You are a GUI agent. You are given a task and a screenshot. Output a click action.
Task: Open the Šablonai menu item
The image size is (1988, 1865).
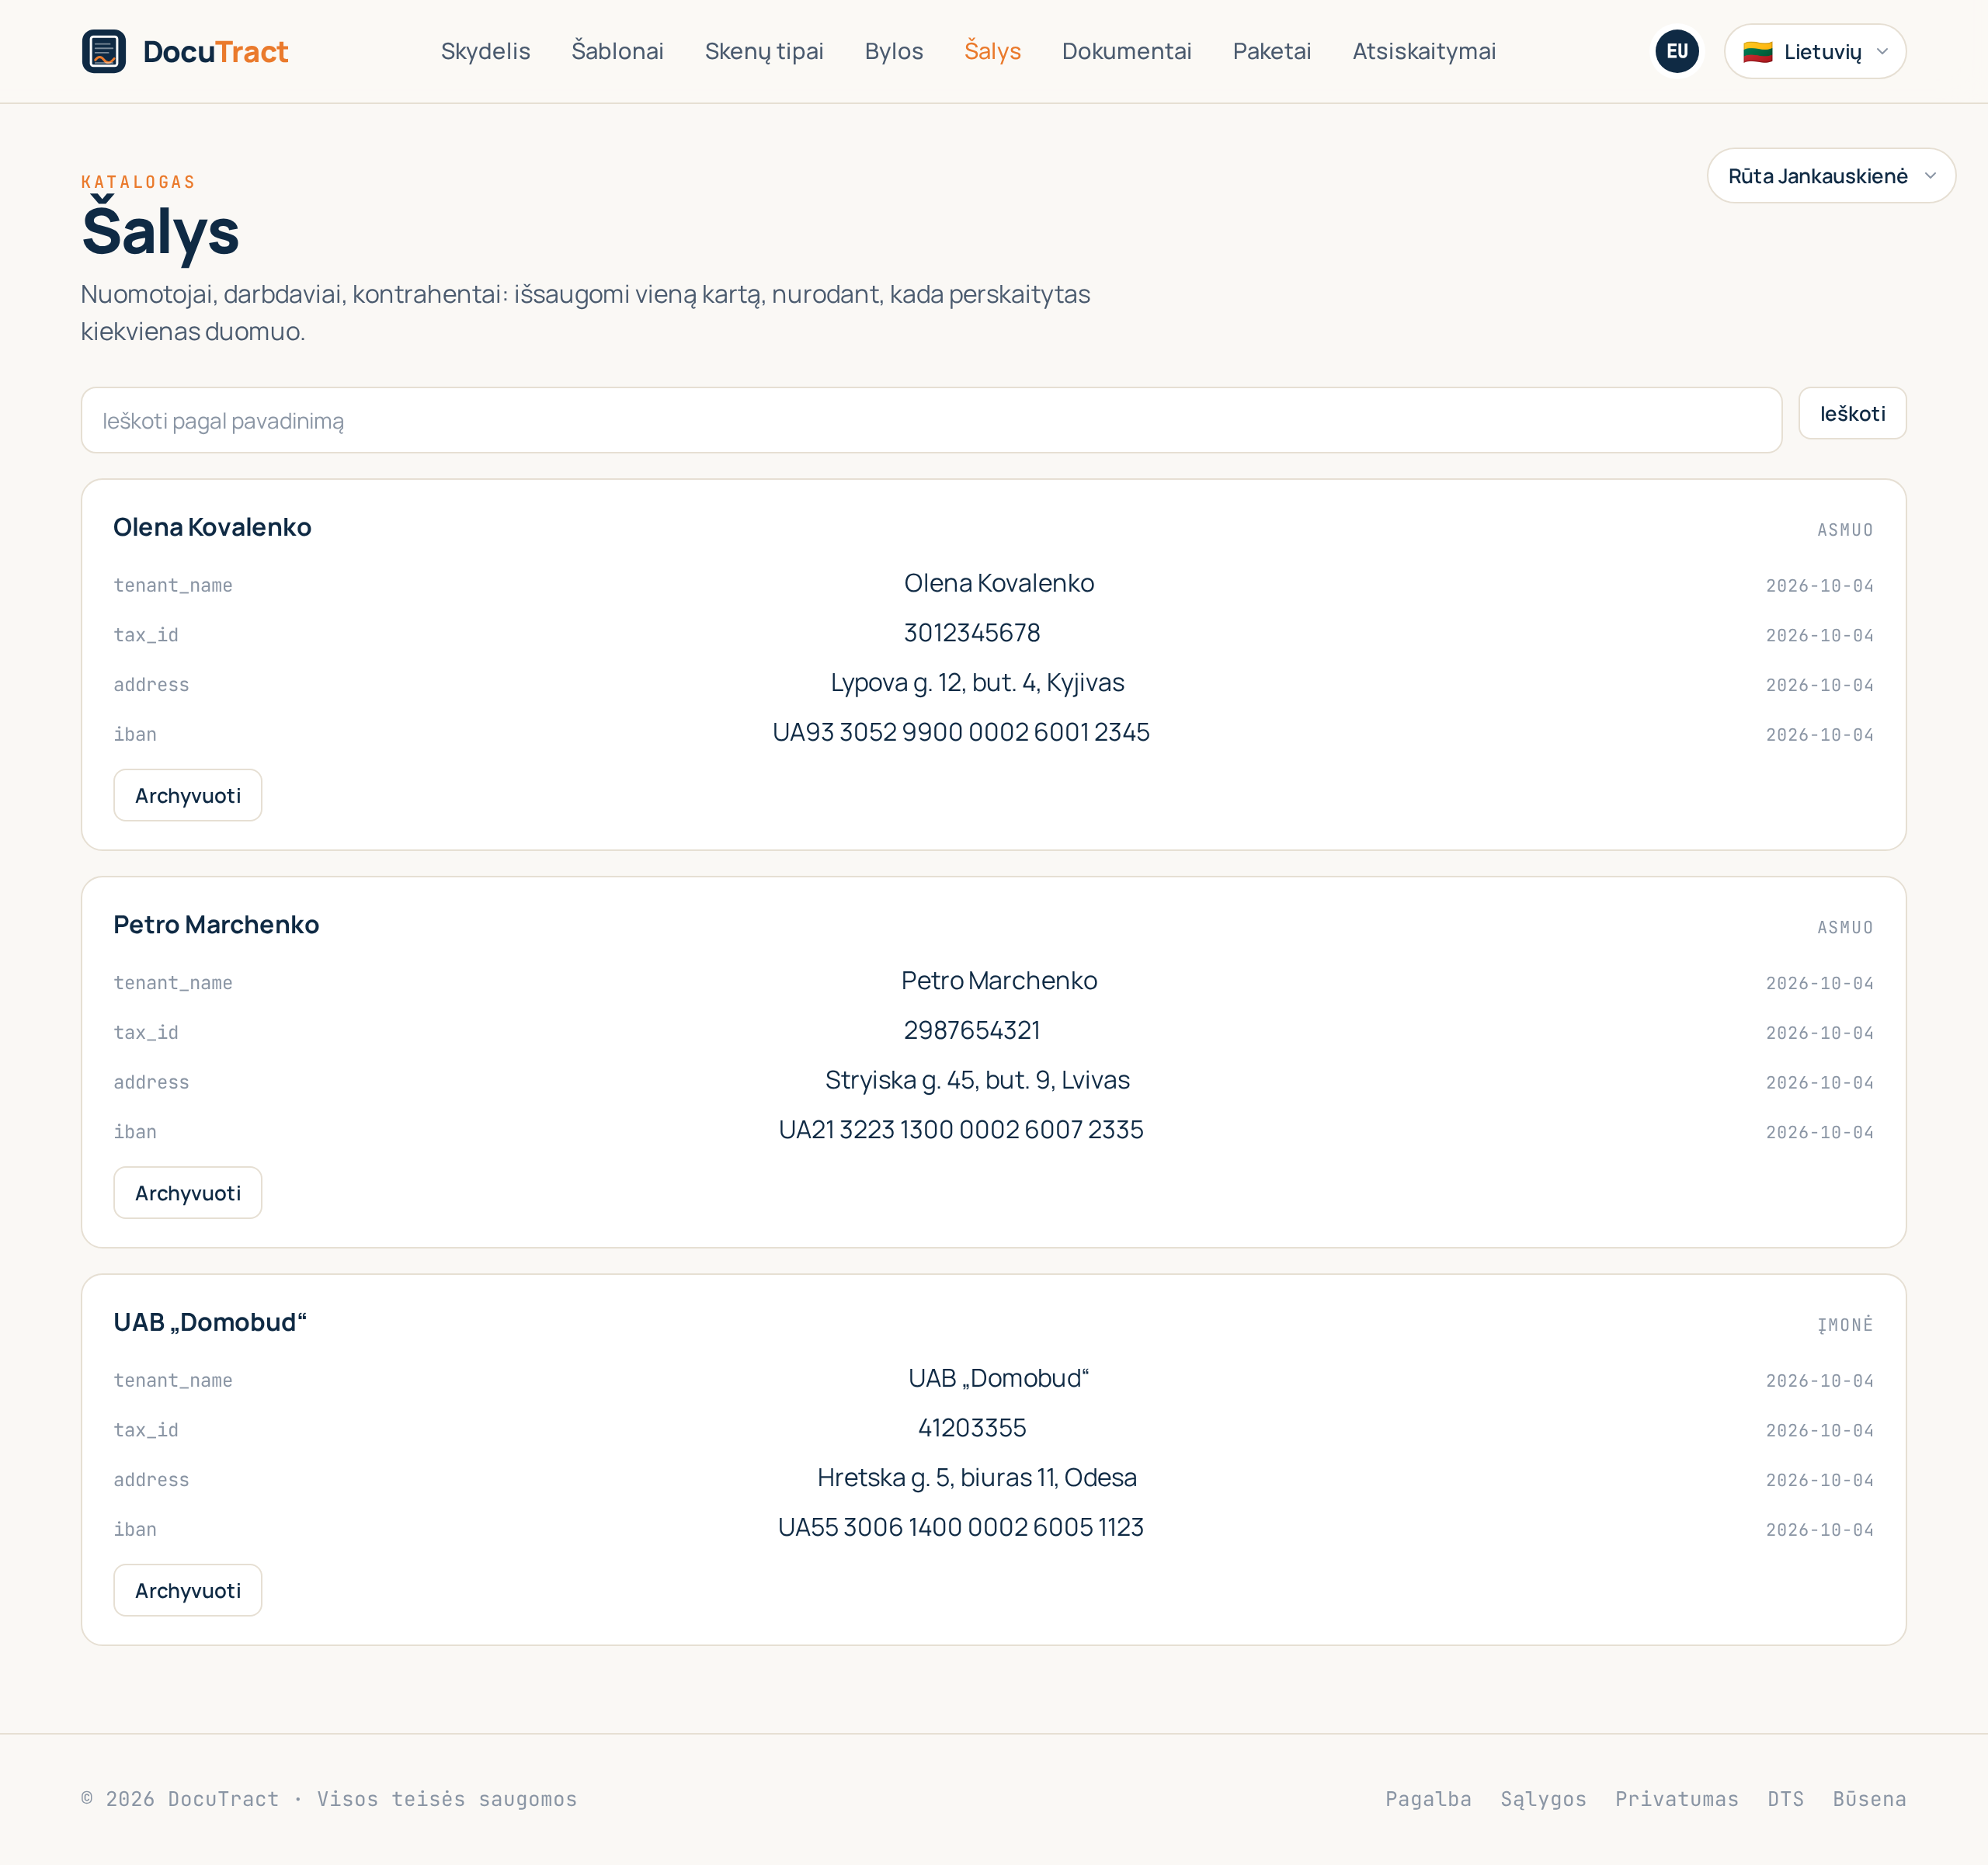point(617,51)
